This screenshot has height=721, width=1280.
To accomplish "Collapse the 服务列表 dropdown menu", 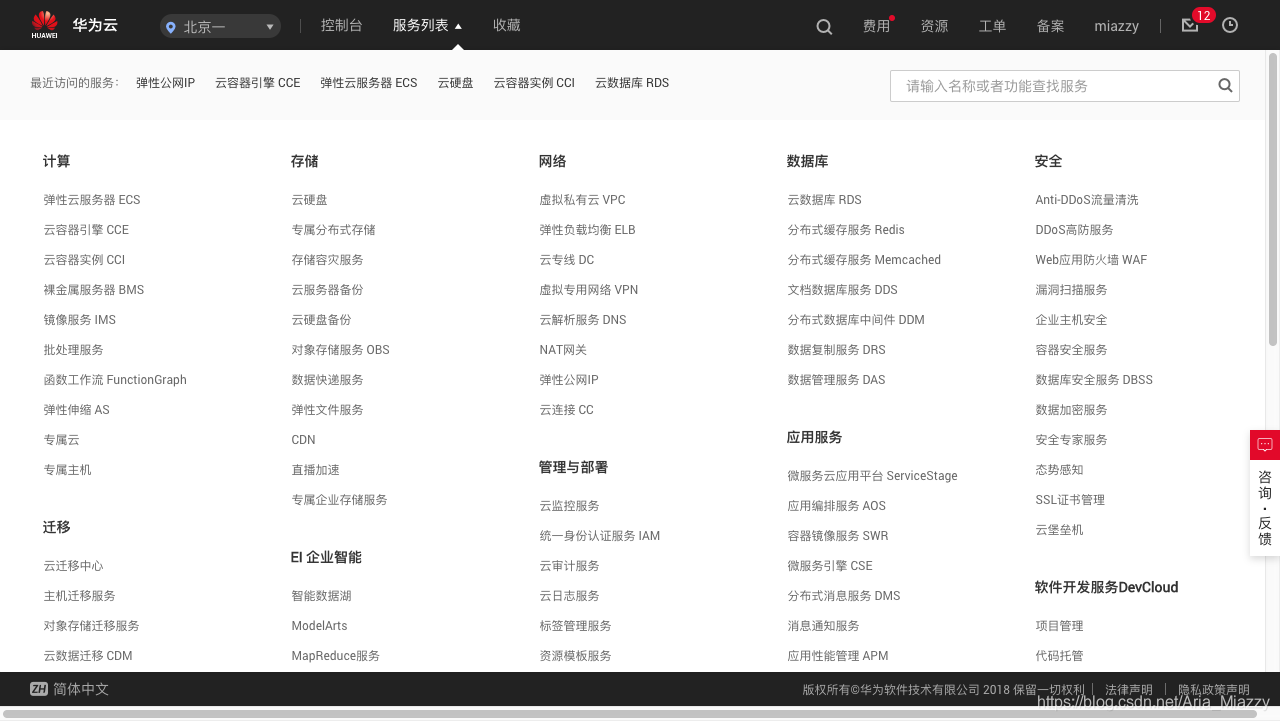I will pyautogui.click(x=428, y=25).
